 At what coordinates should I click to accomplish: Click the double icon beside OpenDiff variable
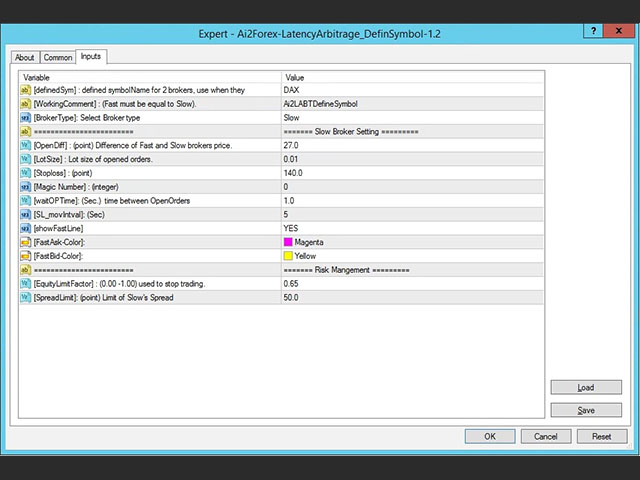25,145
